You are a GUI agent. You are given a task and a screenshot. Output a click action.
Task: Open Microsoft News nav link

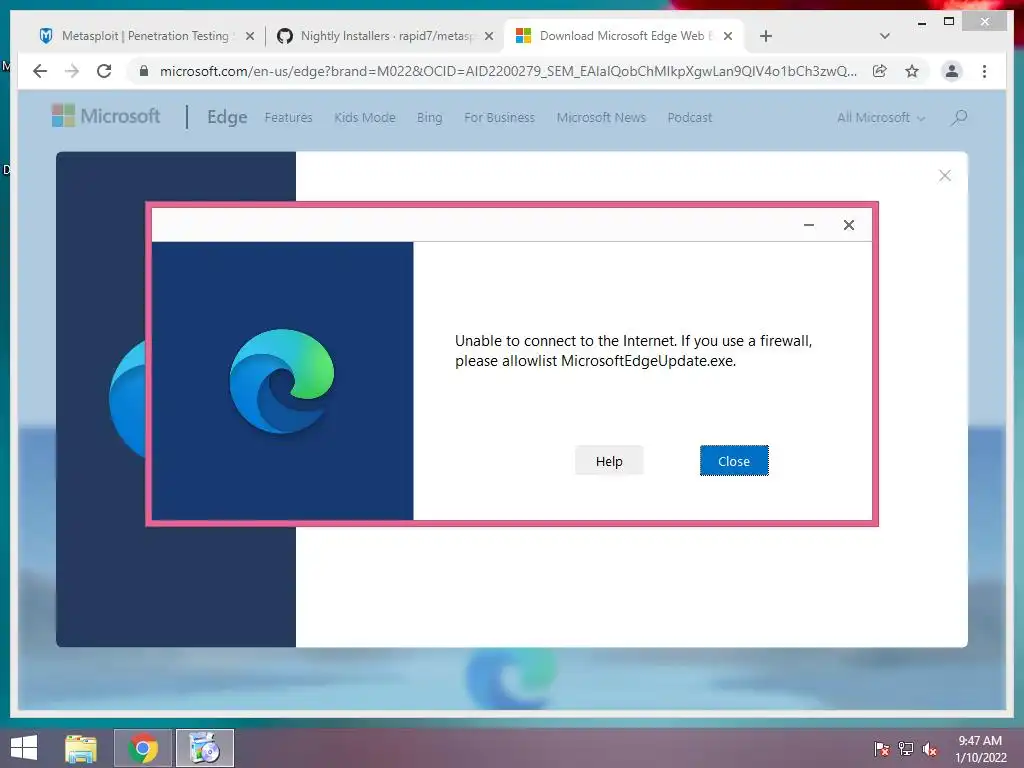pyautogui.click(x=601, y=118)
